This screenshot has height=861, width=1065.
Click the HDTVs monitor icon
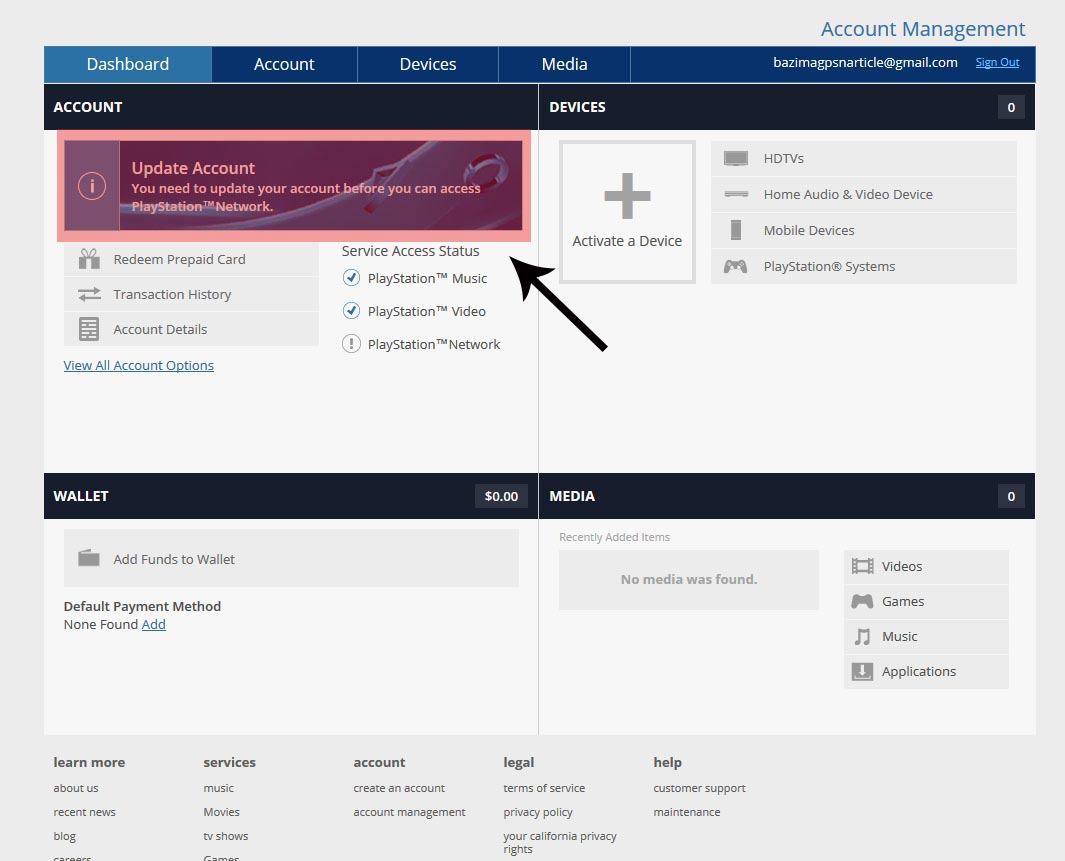736,159
